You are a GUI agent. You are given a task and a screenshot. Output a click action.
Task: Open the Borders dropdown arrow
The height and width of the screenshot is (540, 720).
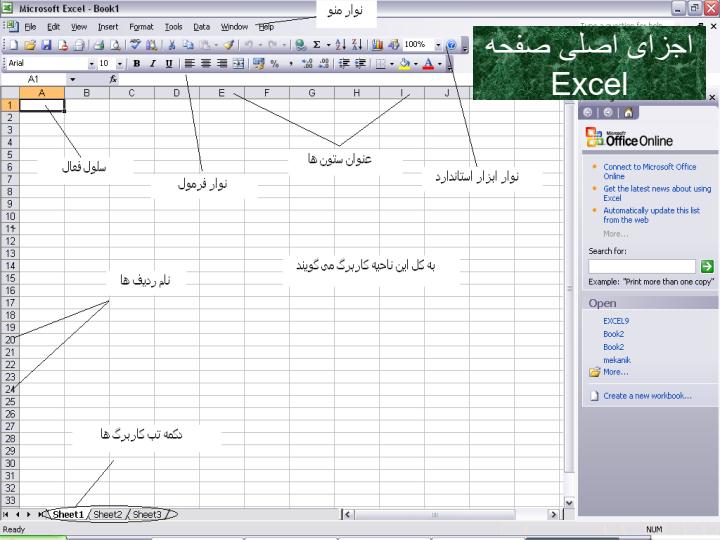point(392,64)
